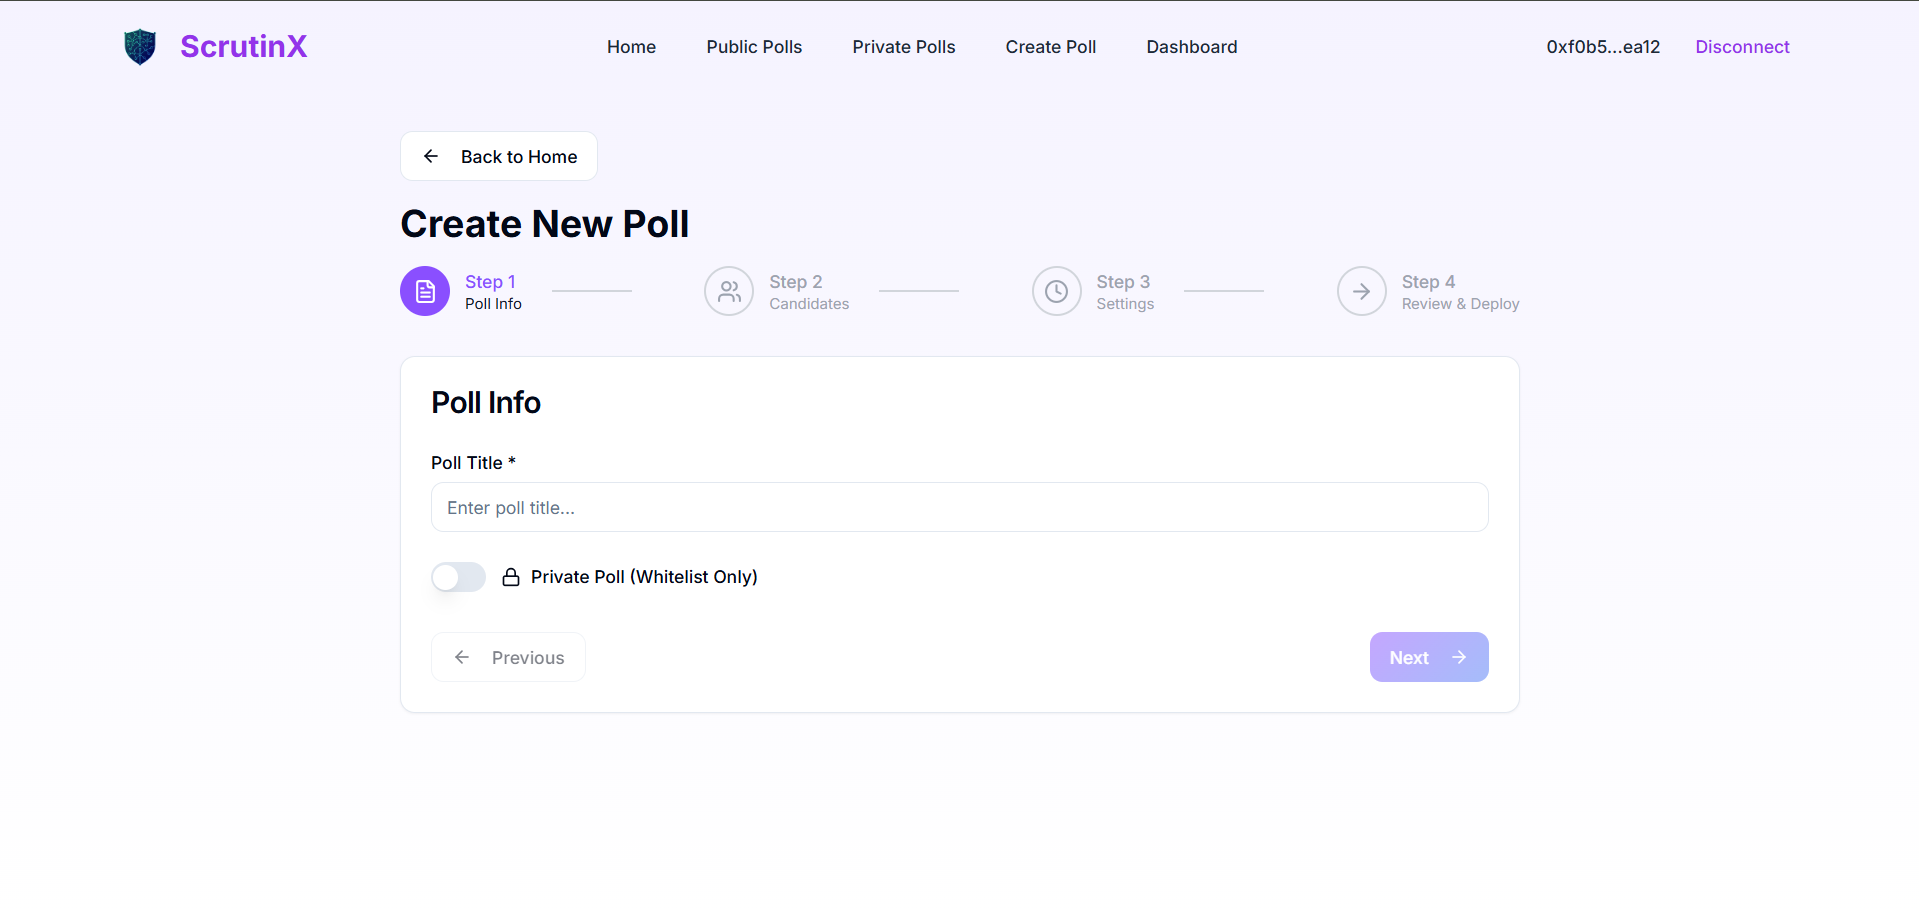1919x911 pixels.
Task: Go to Public Polls in navigation
Action: point(754,47)
